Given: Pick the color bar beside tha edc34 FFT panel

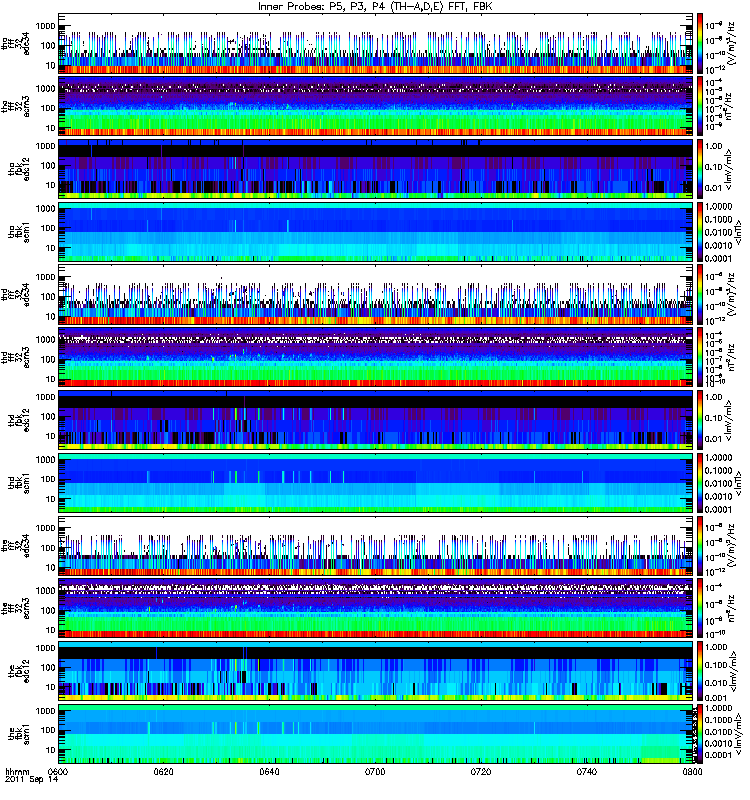Looking at the screenshot, I should pos(699,44).
